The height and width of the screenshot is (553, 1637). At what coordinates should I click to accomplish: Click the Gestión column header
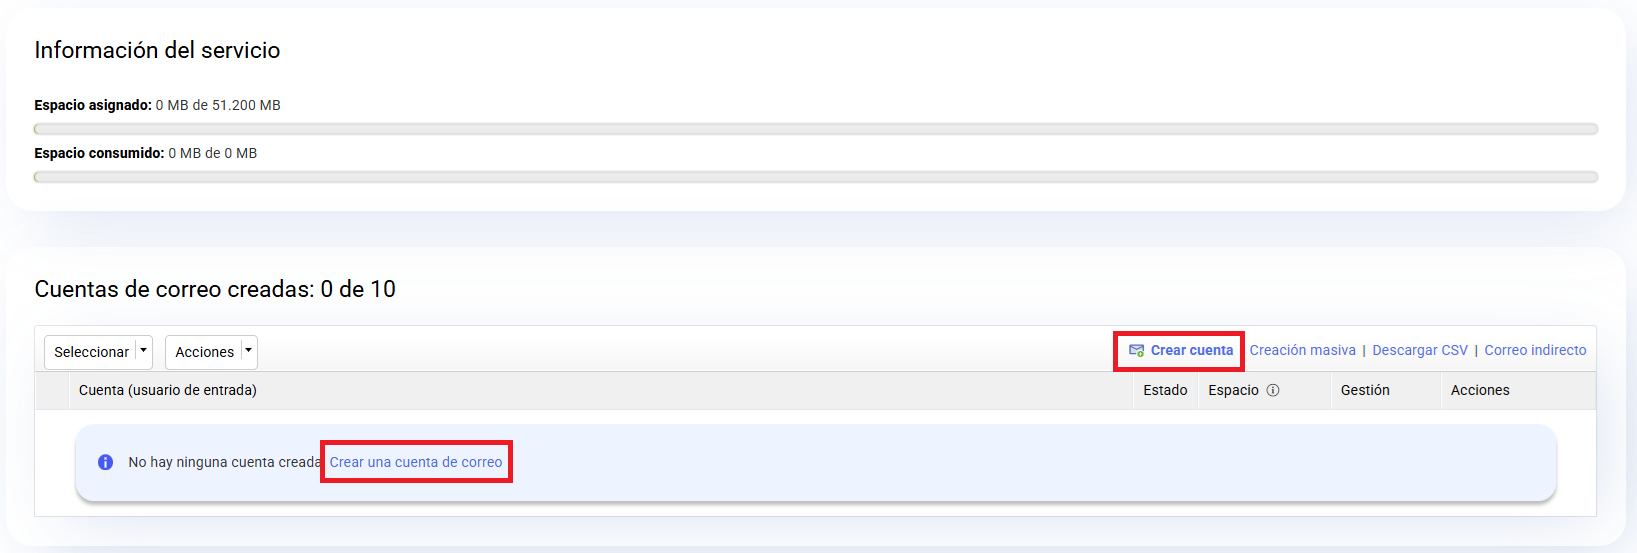pos(1365,390)
